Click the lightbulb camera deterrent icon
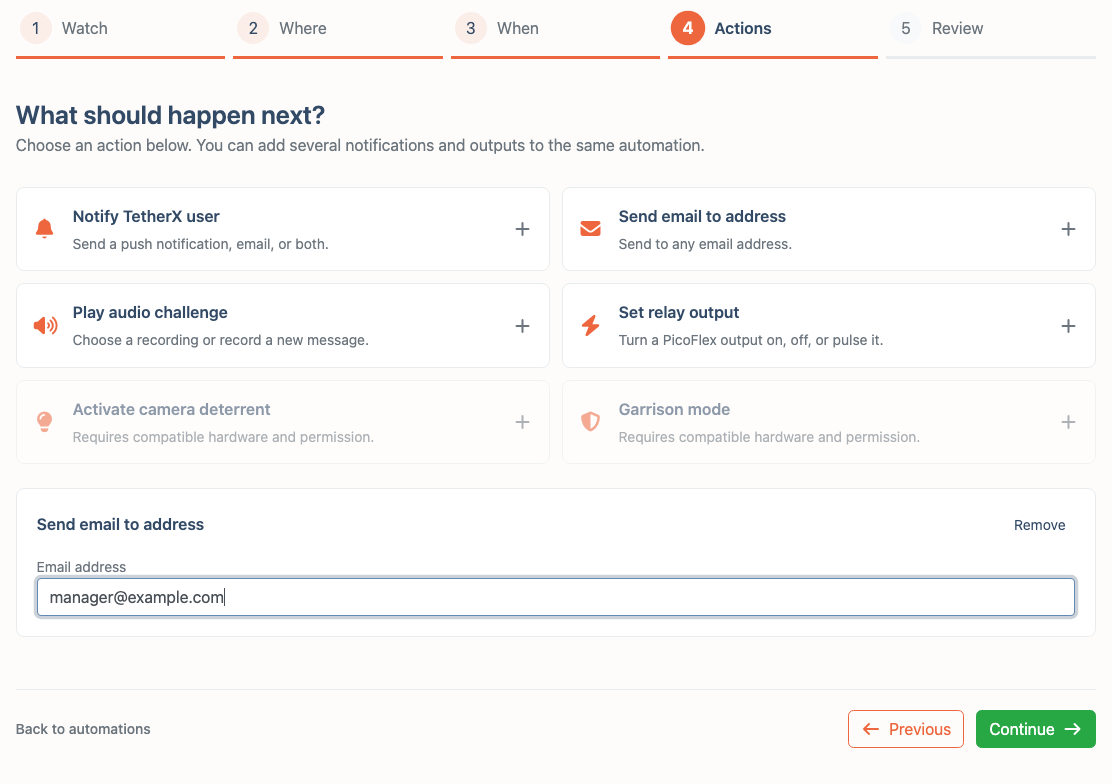The image size is (1112, 784). pos(45,422)
